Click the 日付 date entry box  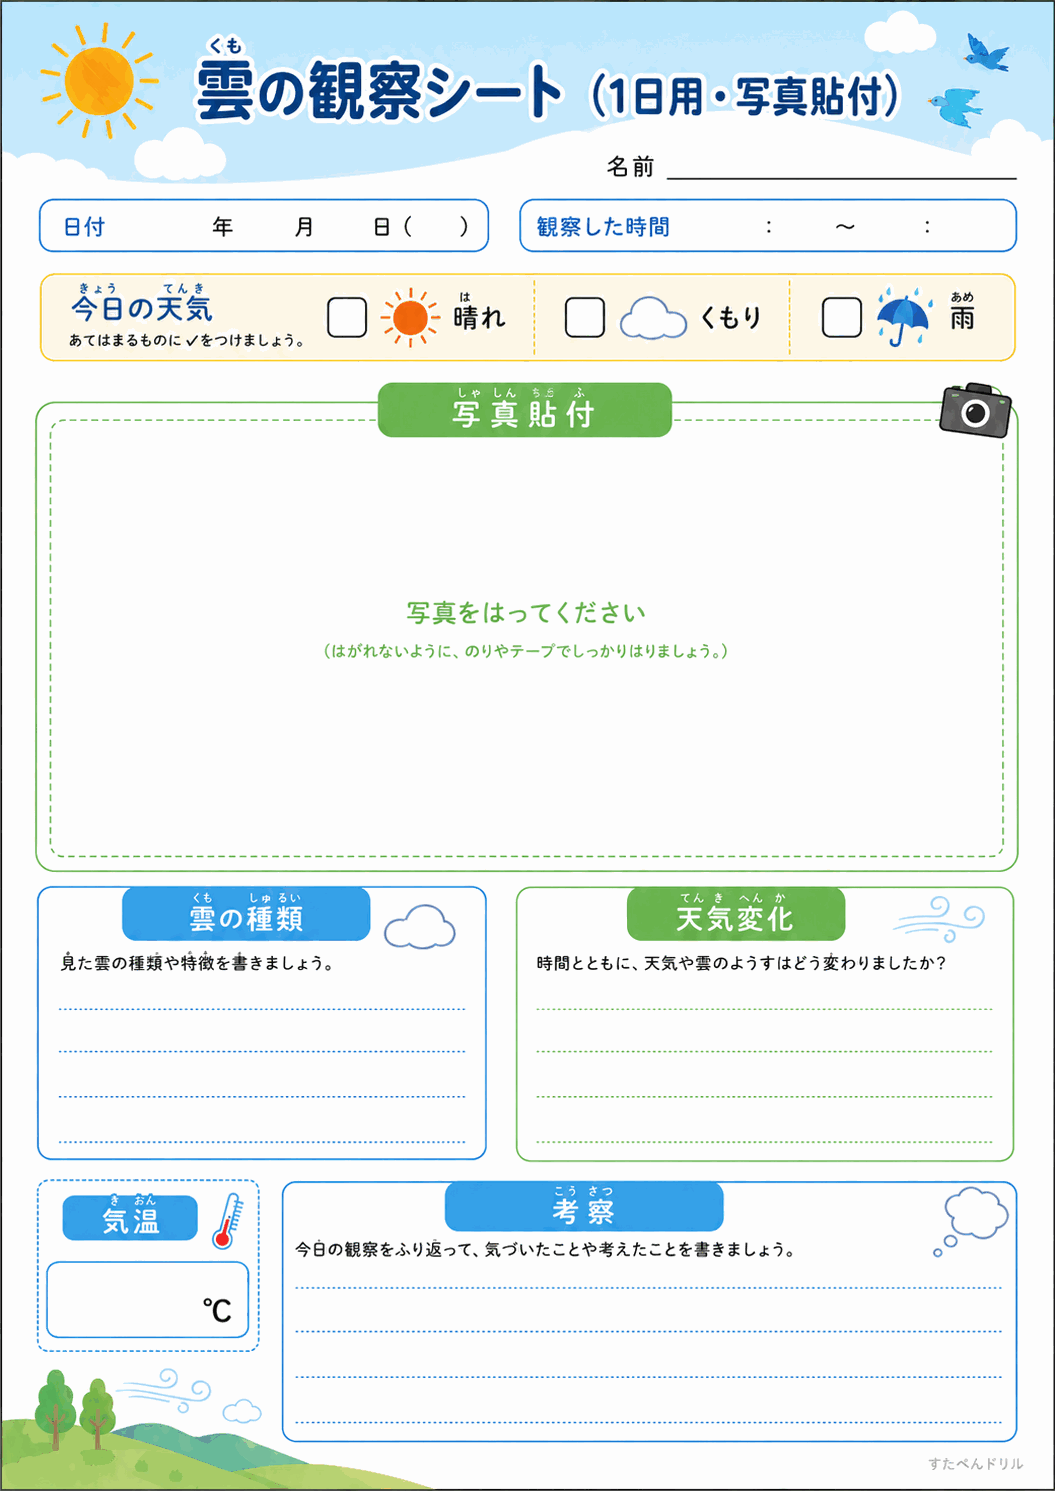click(264, 226)
